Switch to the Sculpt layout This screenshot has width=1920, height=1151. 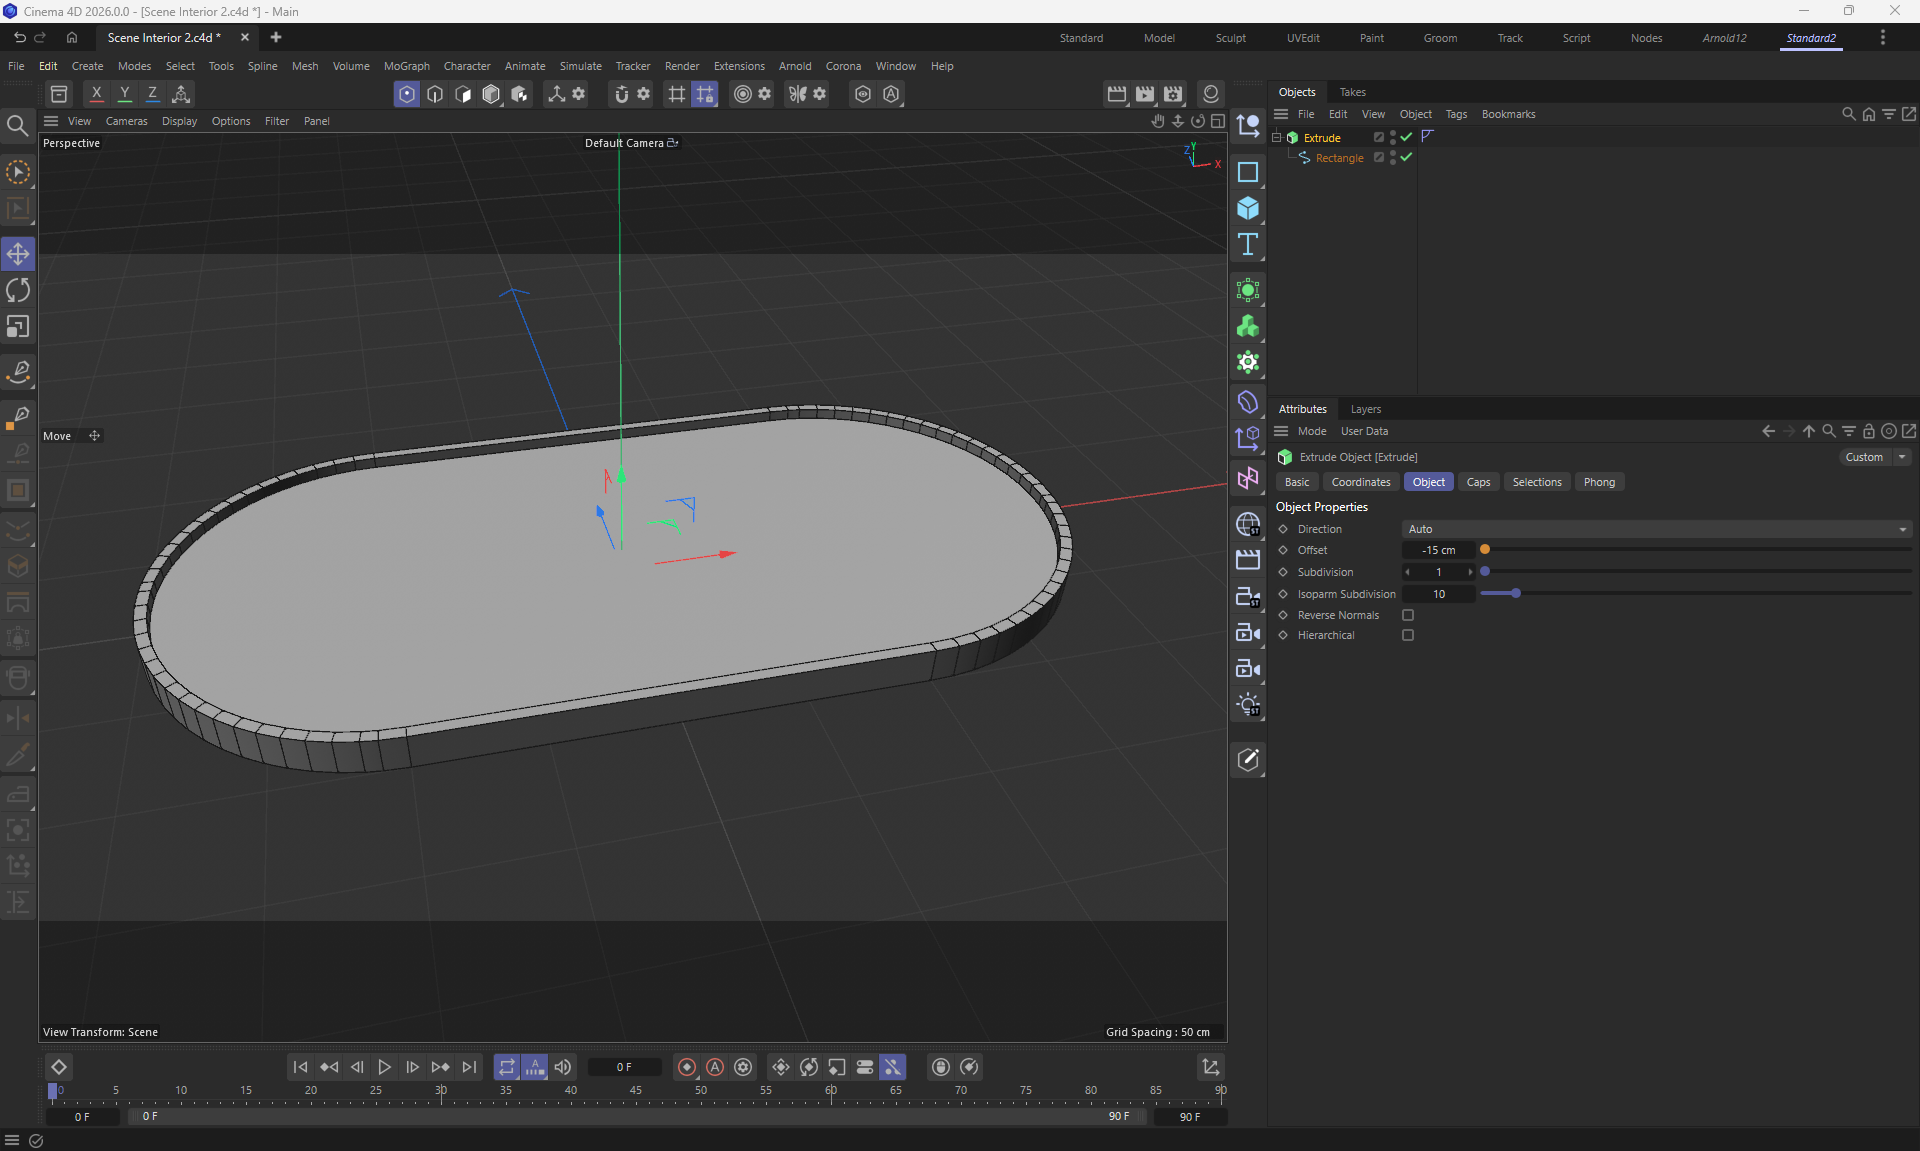1230,38
